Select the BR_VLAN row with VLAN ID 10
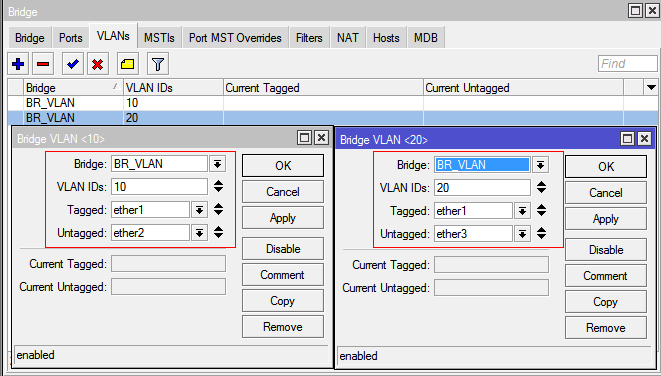This screenshot has height=376, width=661. click(x=332, y=103)
